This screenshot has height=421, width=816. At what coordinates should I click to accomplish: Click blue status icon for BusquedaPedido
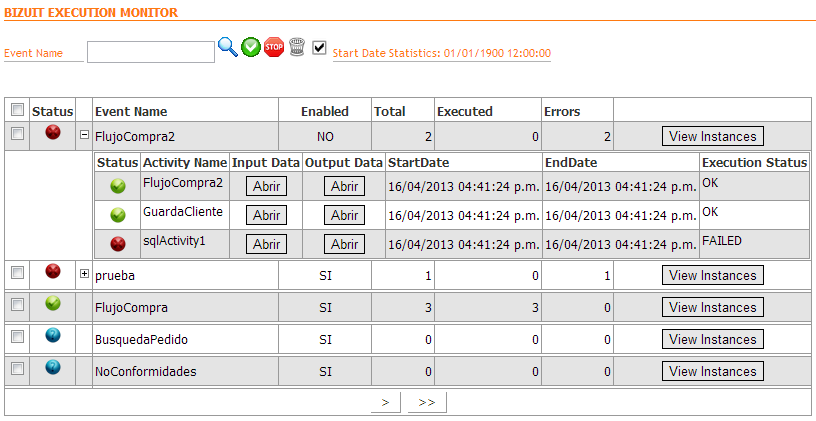click(x=53, y=337)
